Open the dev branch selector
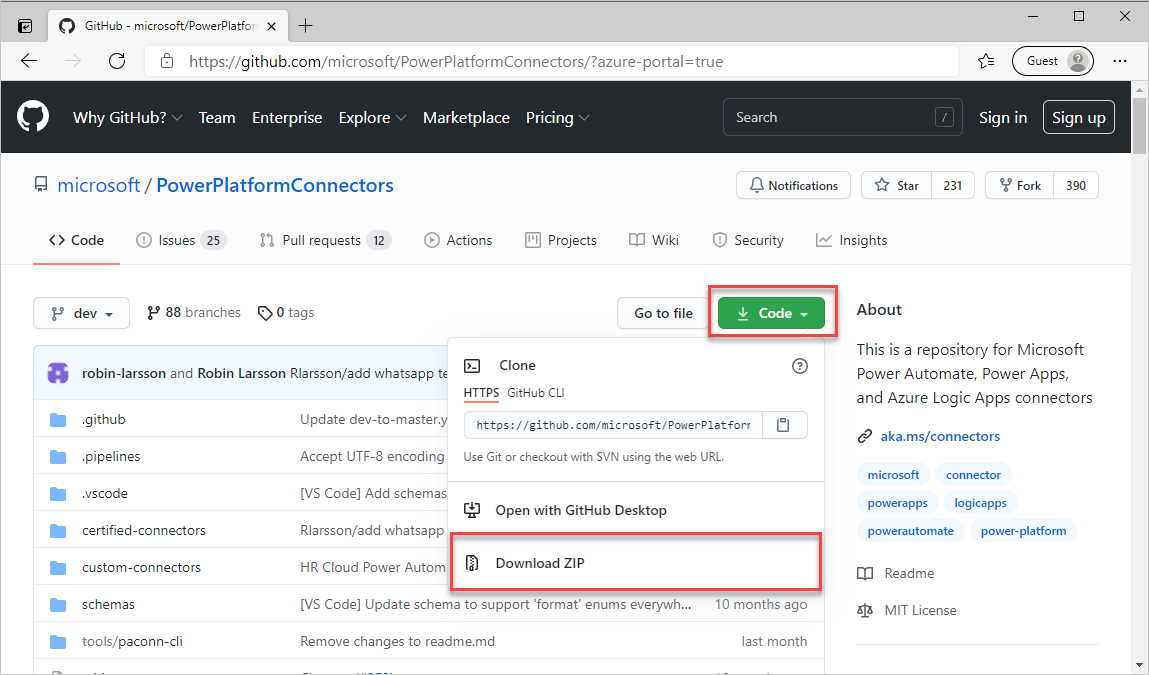Viewport: 1149px width, 675px height. 81,312
